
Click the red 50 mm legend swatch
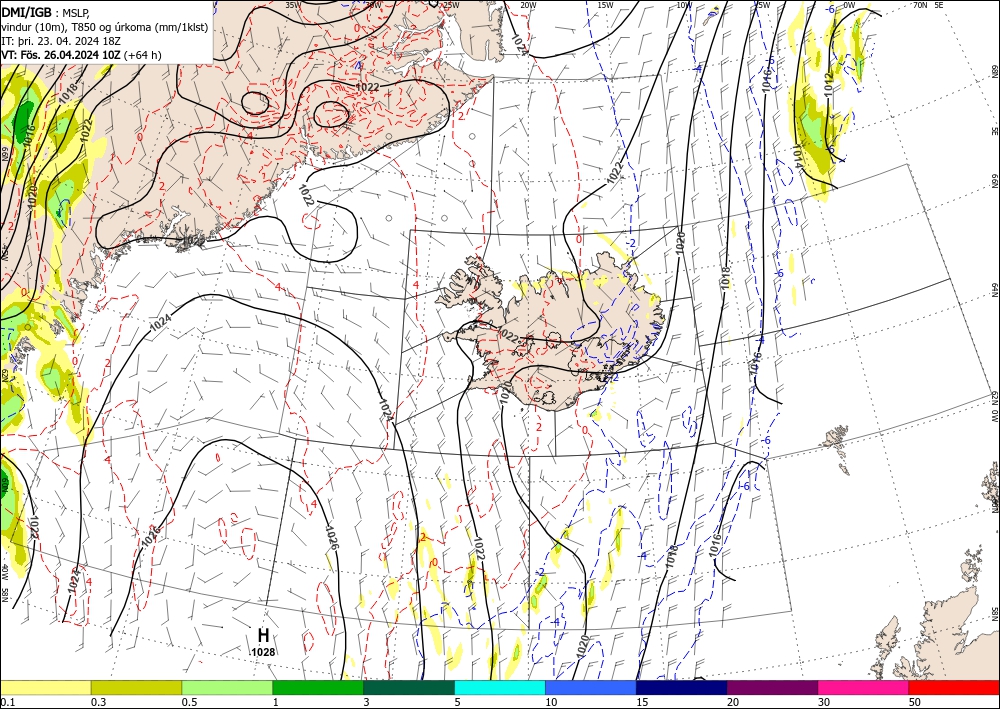954,687
